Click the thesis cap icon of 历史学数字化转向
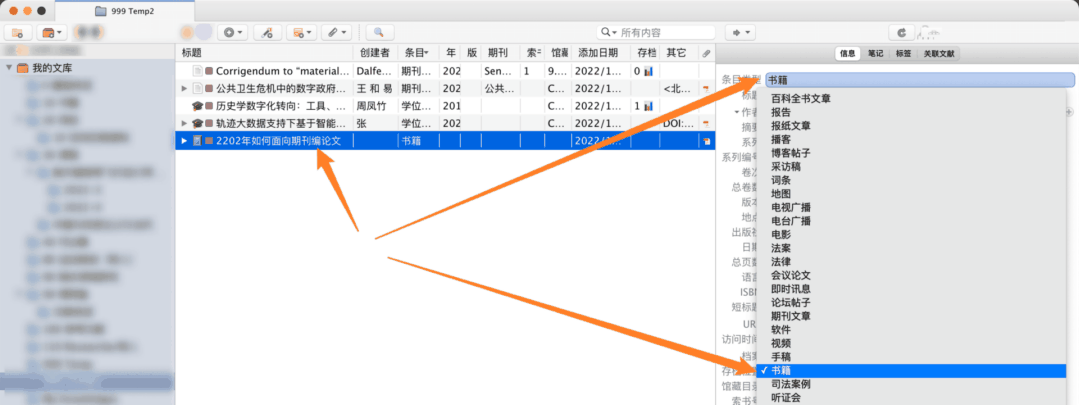The width and height of the screenshot is (1079, 405). coord(197,106)
